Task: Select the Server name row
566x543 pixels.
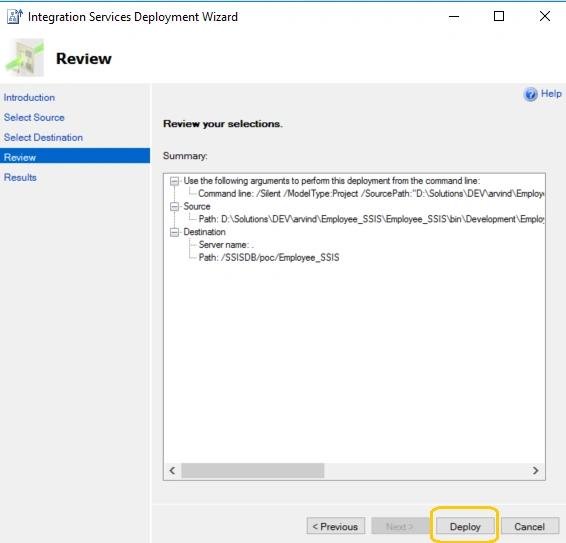Action: pos(226,245)
